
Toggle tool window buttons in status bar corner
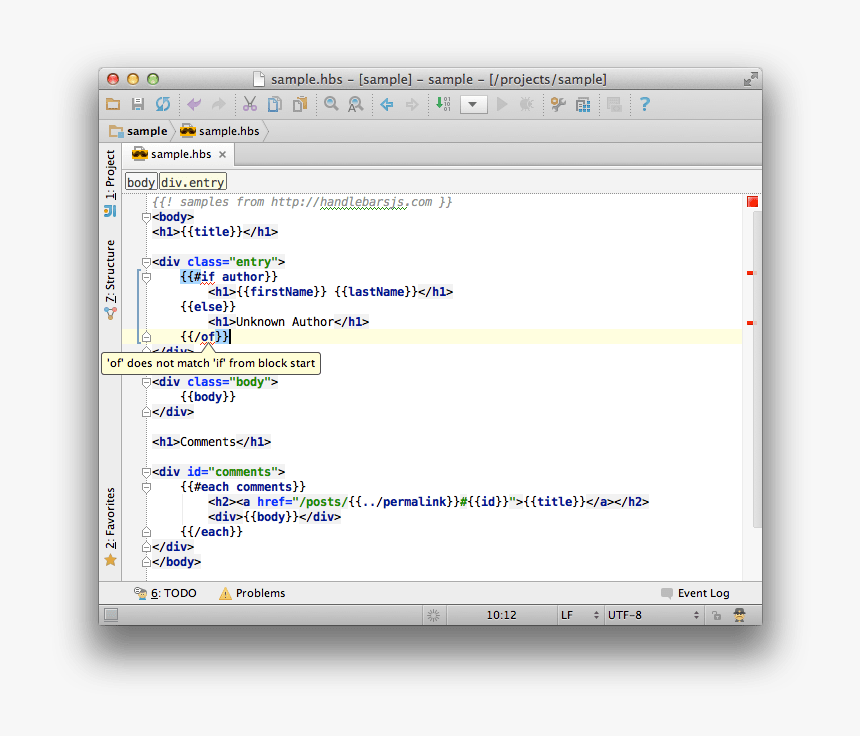[111, 615]
